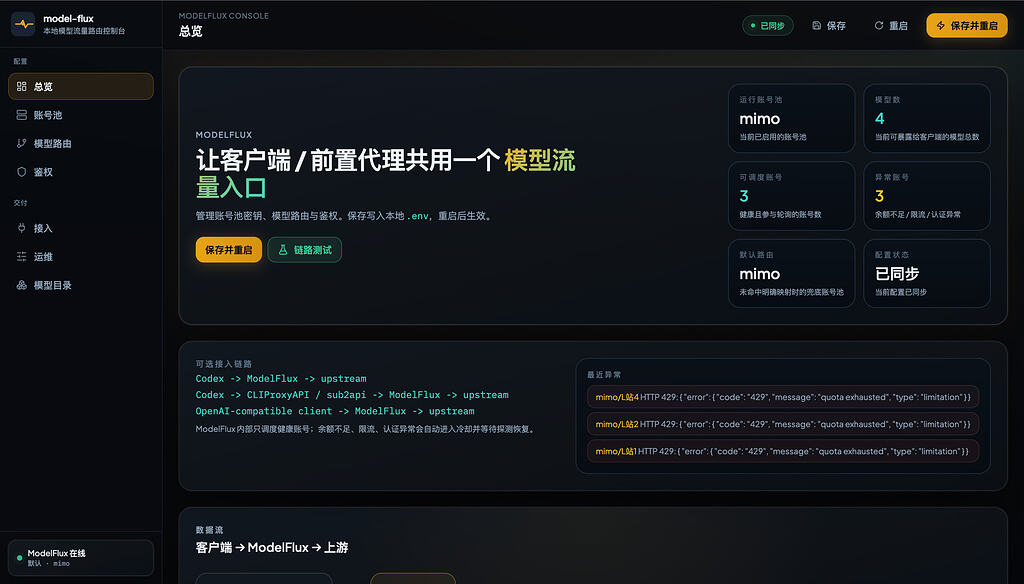This screenshot has width=1024, height=584.
Task: Click the 最近异常 panel title
Action: click(x=604, y=375)
